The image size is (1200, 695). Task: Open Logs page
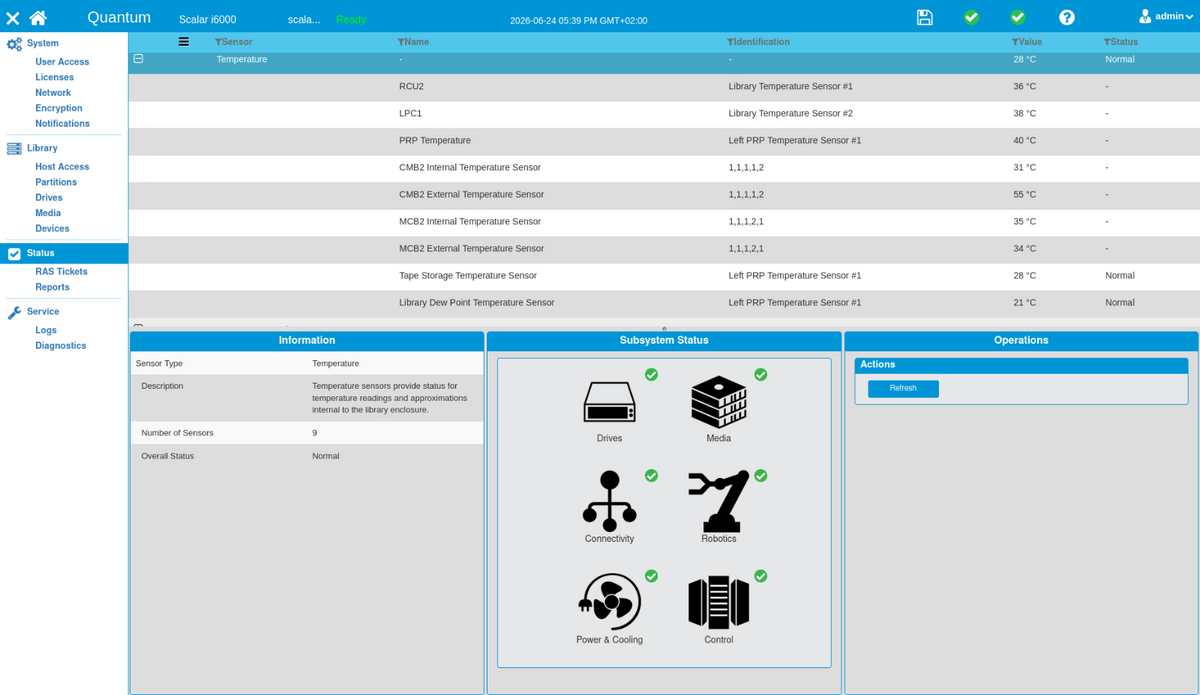46,330
